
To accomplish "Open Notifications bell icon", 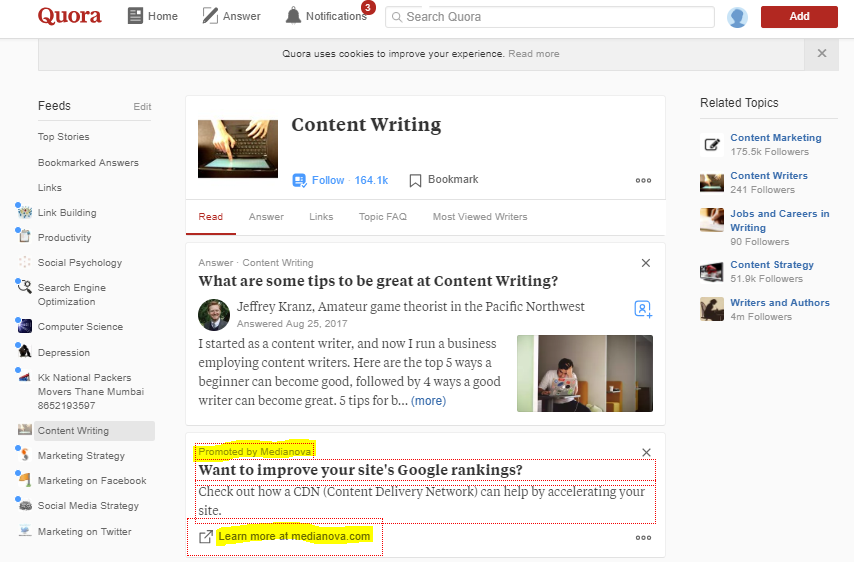I will (293, 16).
